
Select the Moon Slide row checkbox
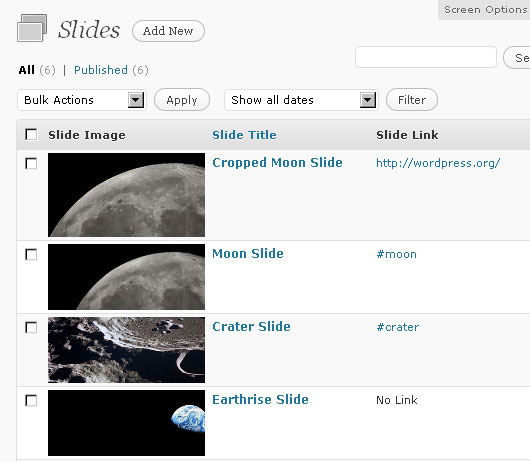pos(31,254)
